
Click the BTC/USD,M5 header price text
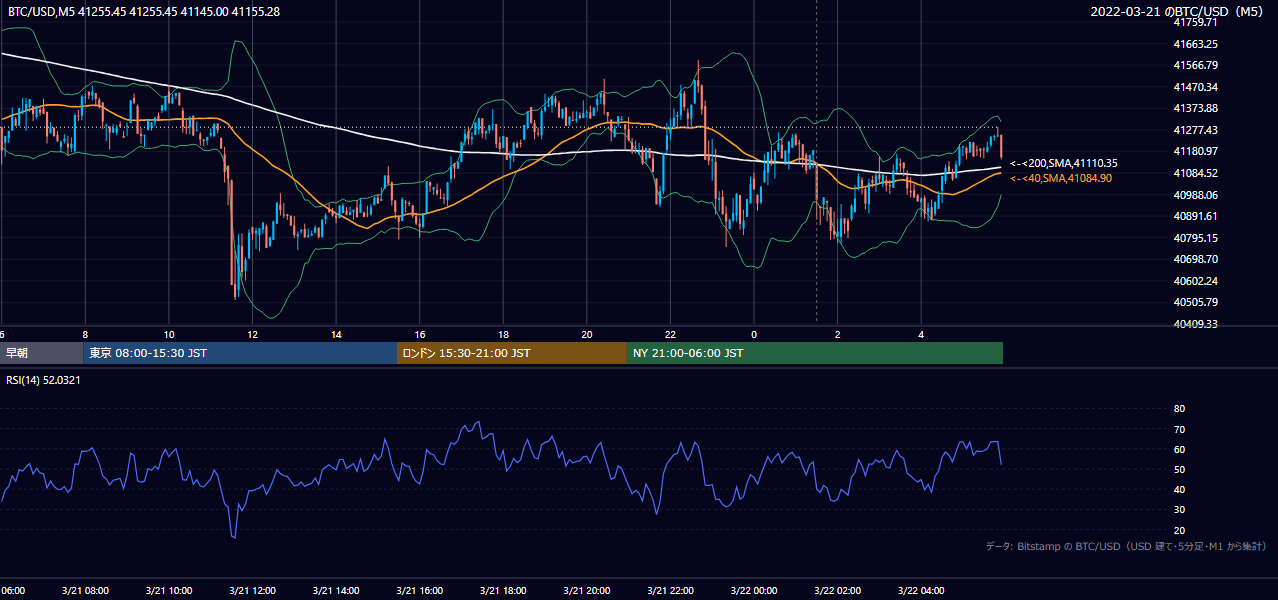point(144,11)
